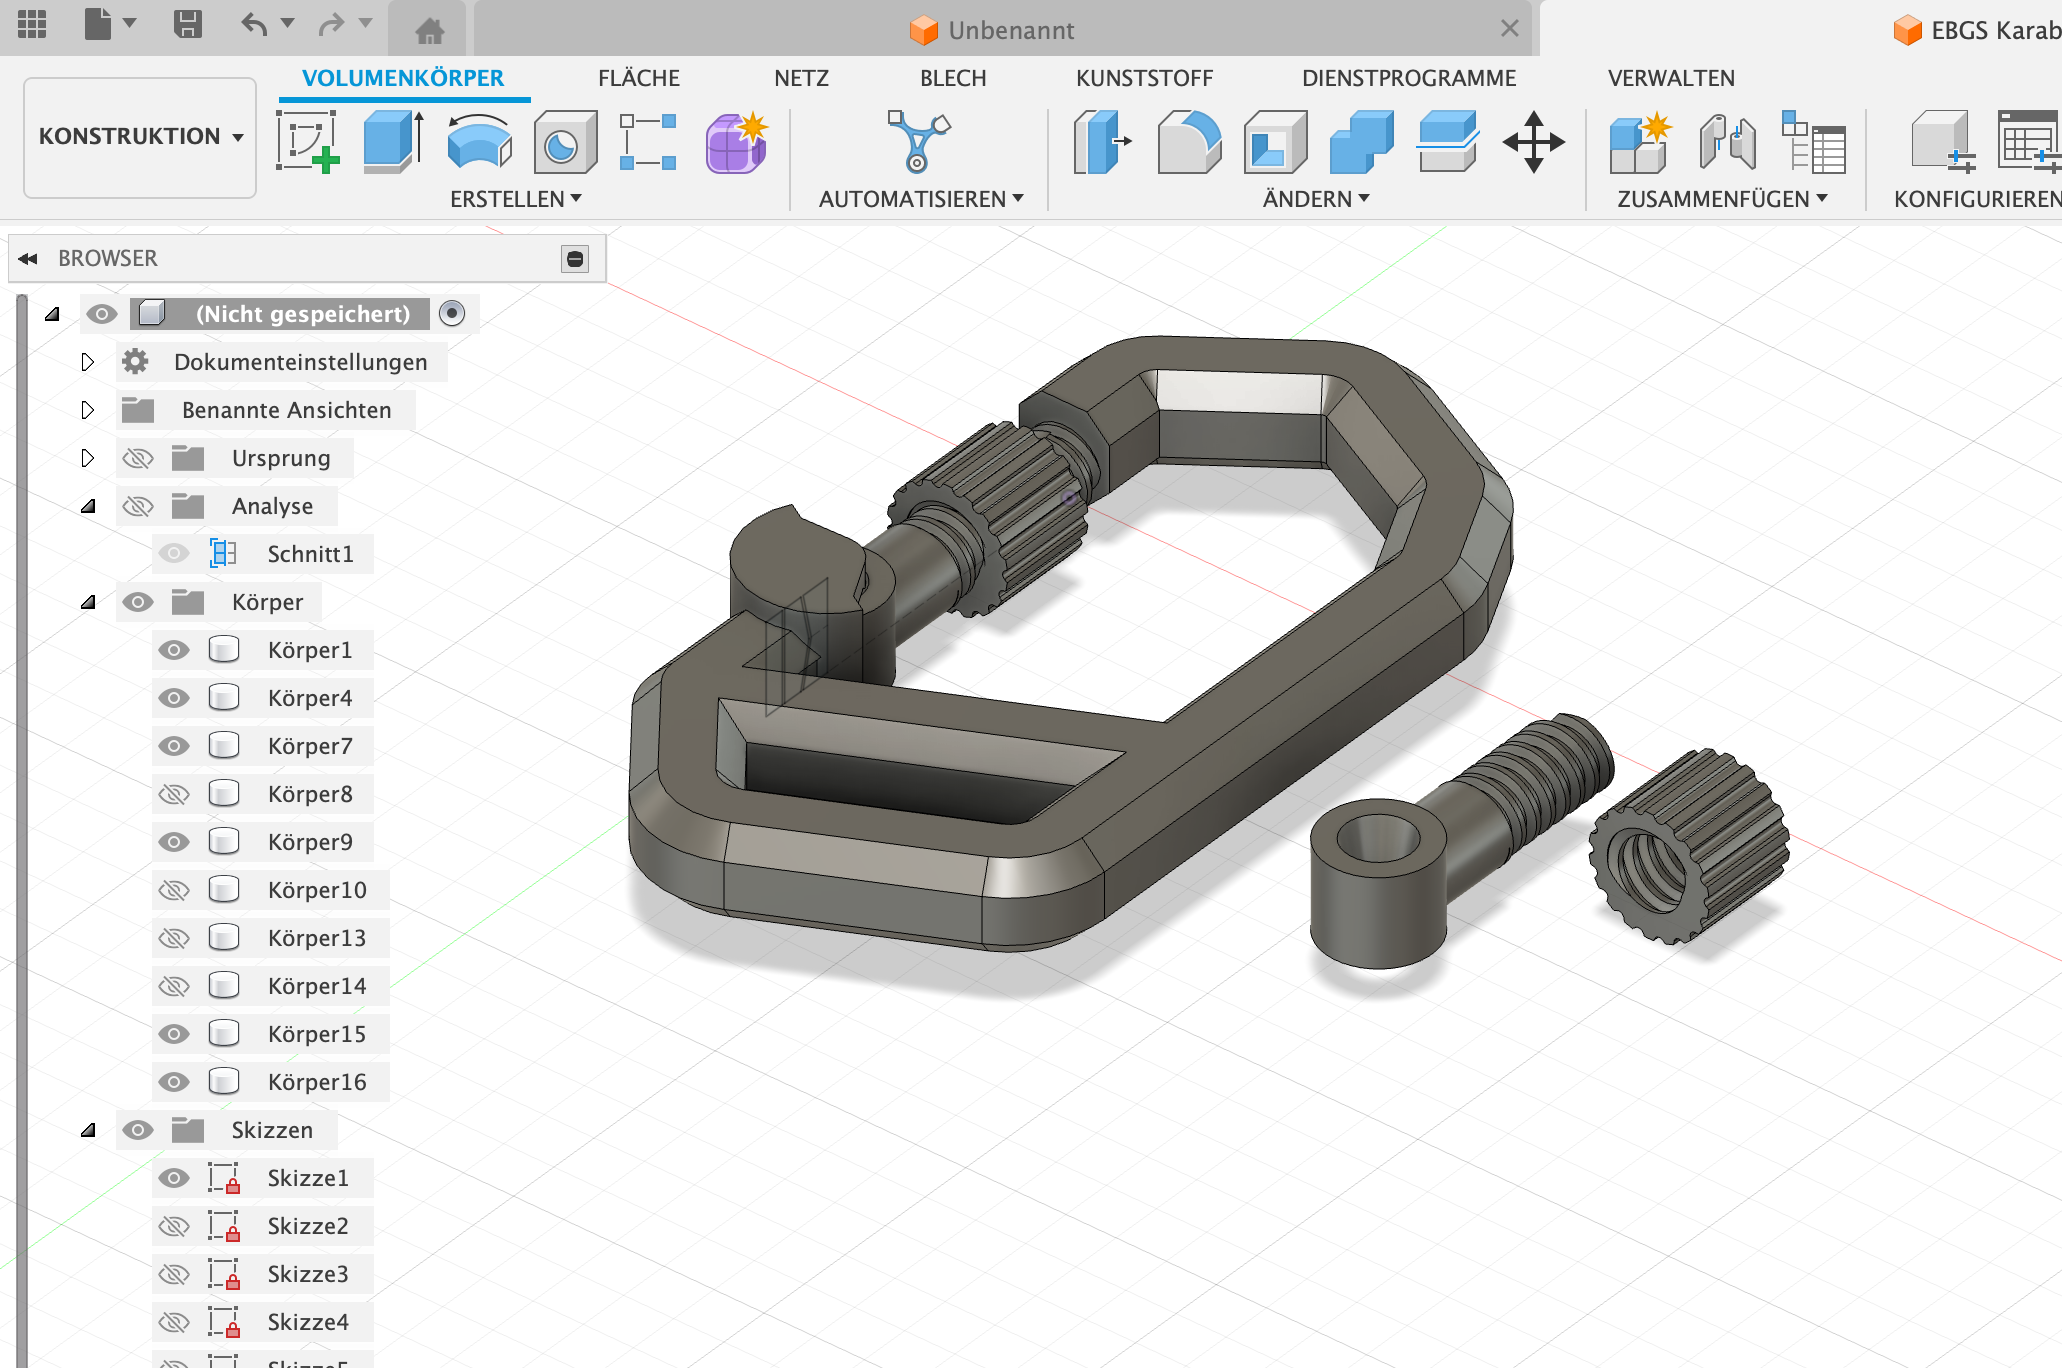Open the ZUSAMMENFÜGEN dropdown menu
Image resolution: width=2062 pixels, height=1368 pixels.
pyautogui.click(x=1723, y=199)
